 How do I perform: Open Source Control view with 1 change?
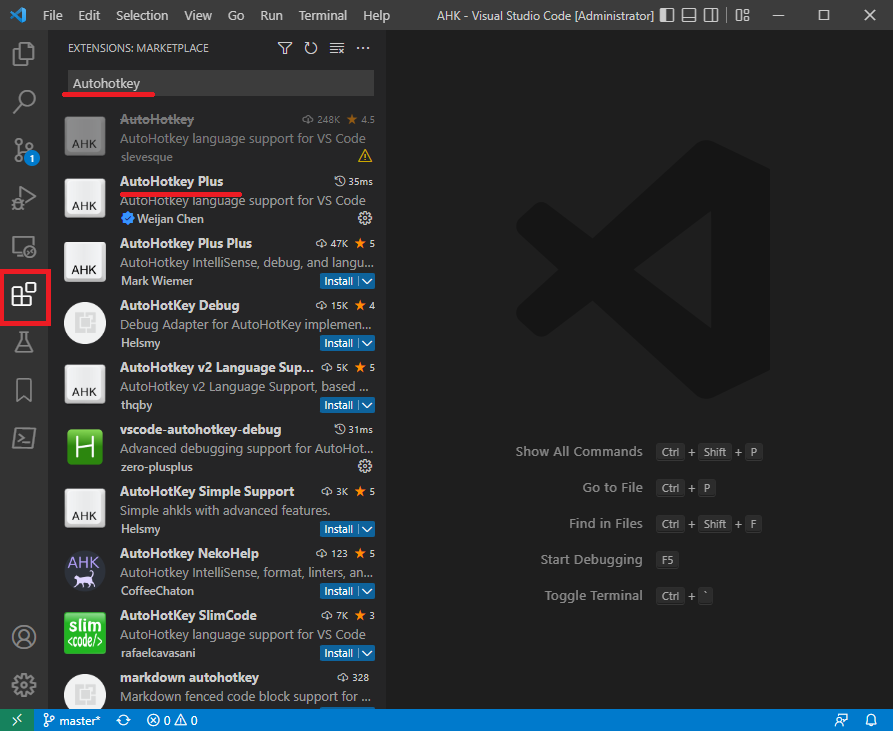tap(24, 151)
